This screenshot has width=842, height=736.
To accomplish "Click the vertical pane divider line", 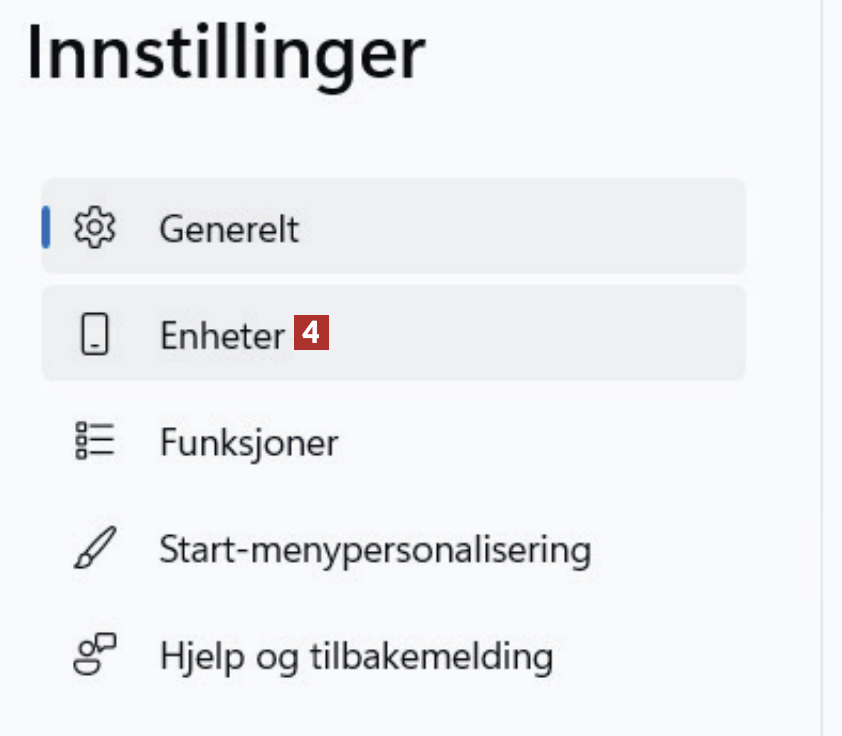I will tap(822, 400).
